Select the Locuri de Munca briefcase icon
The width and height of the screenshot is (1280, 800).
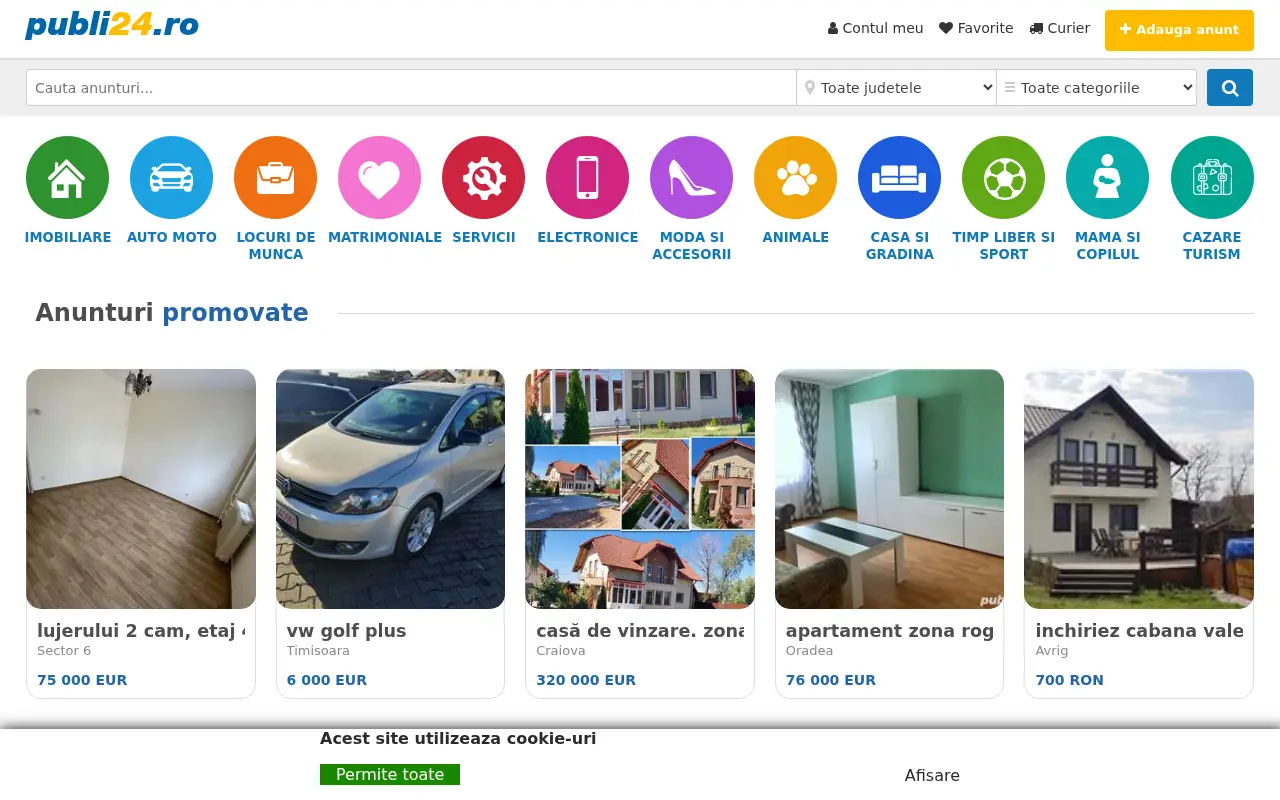275,178
